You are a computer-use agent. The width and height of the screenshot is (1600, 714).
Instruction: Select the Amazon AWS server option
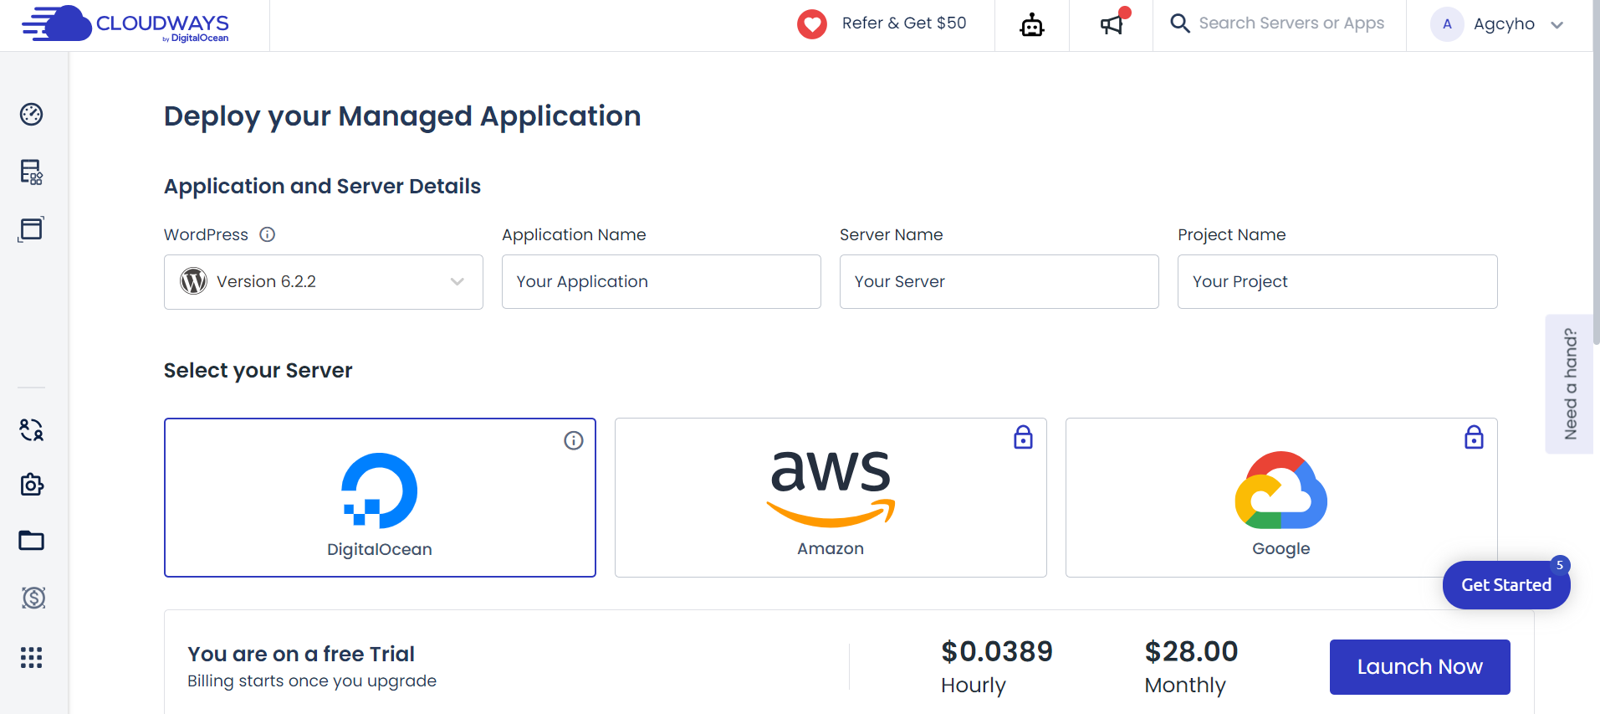click(830, 497)
